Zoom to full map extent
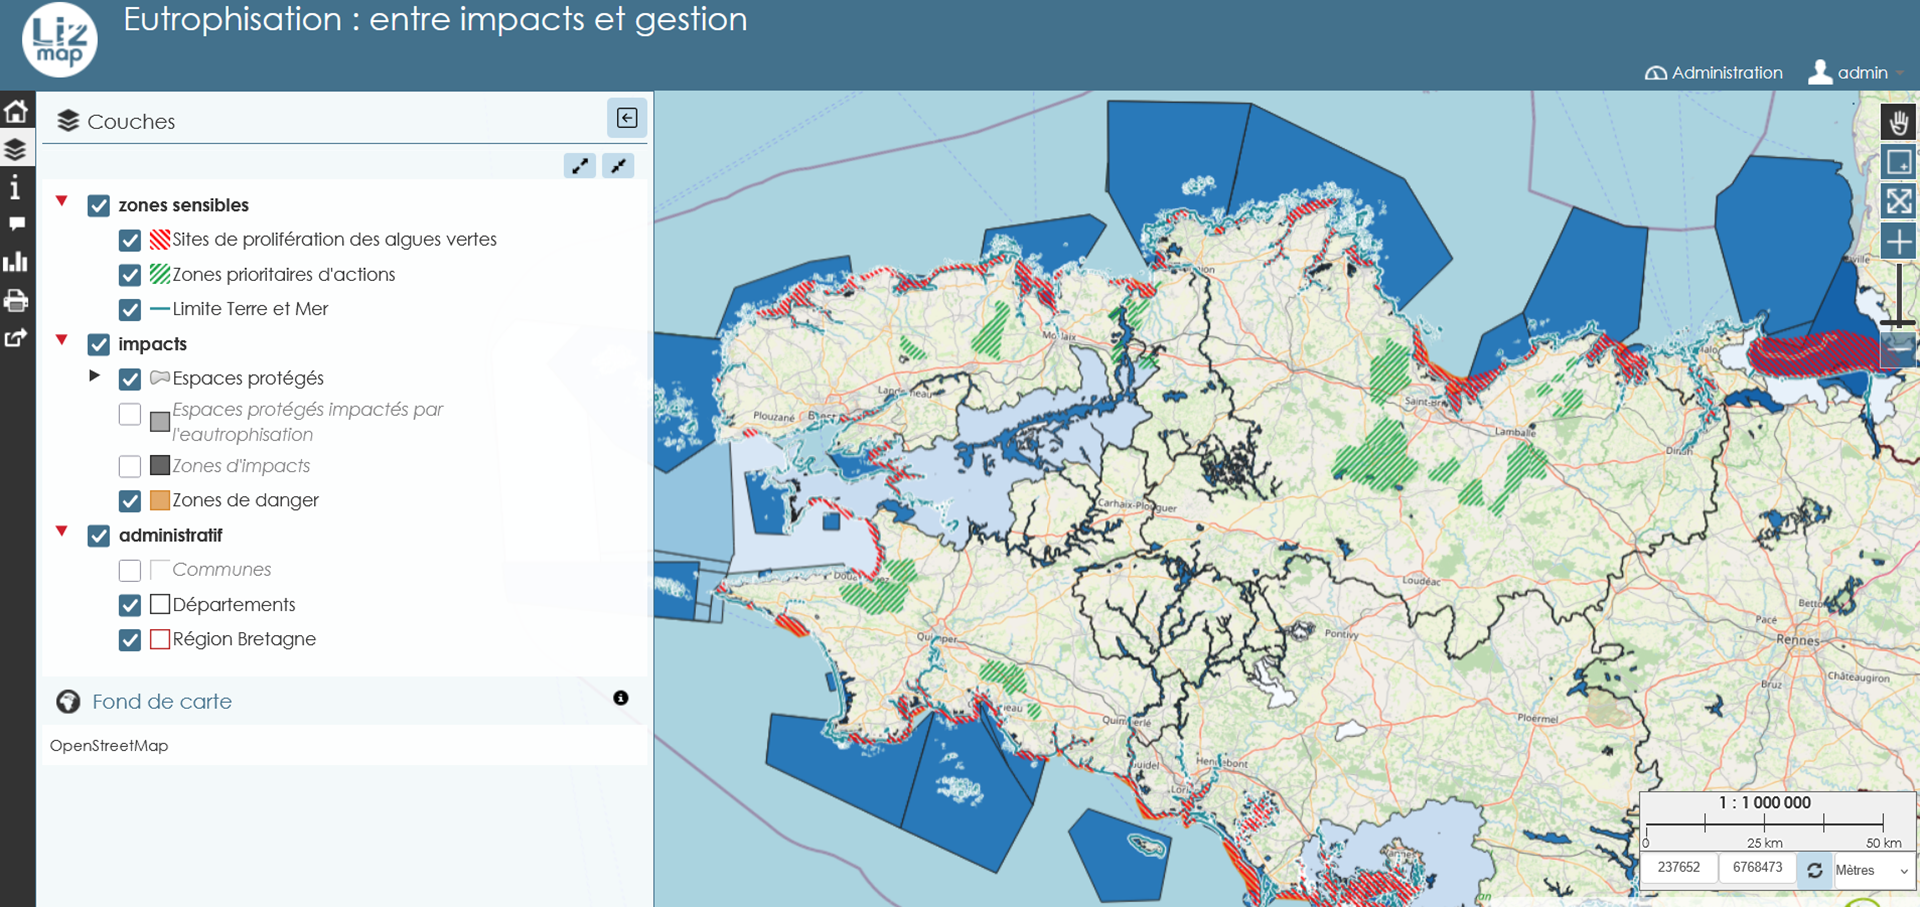Screen dimensions: 1920x907 coord(1897,201)
